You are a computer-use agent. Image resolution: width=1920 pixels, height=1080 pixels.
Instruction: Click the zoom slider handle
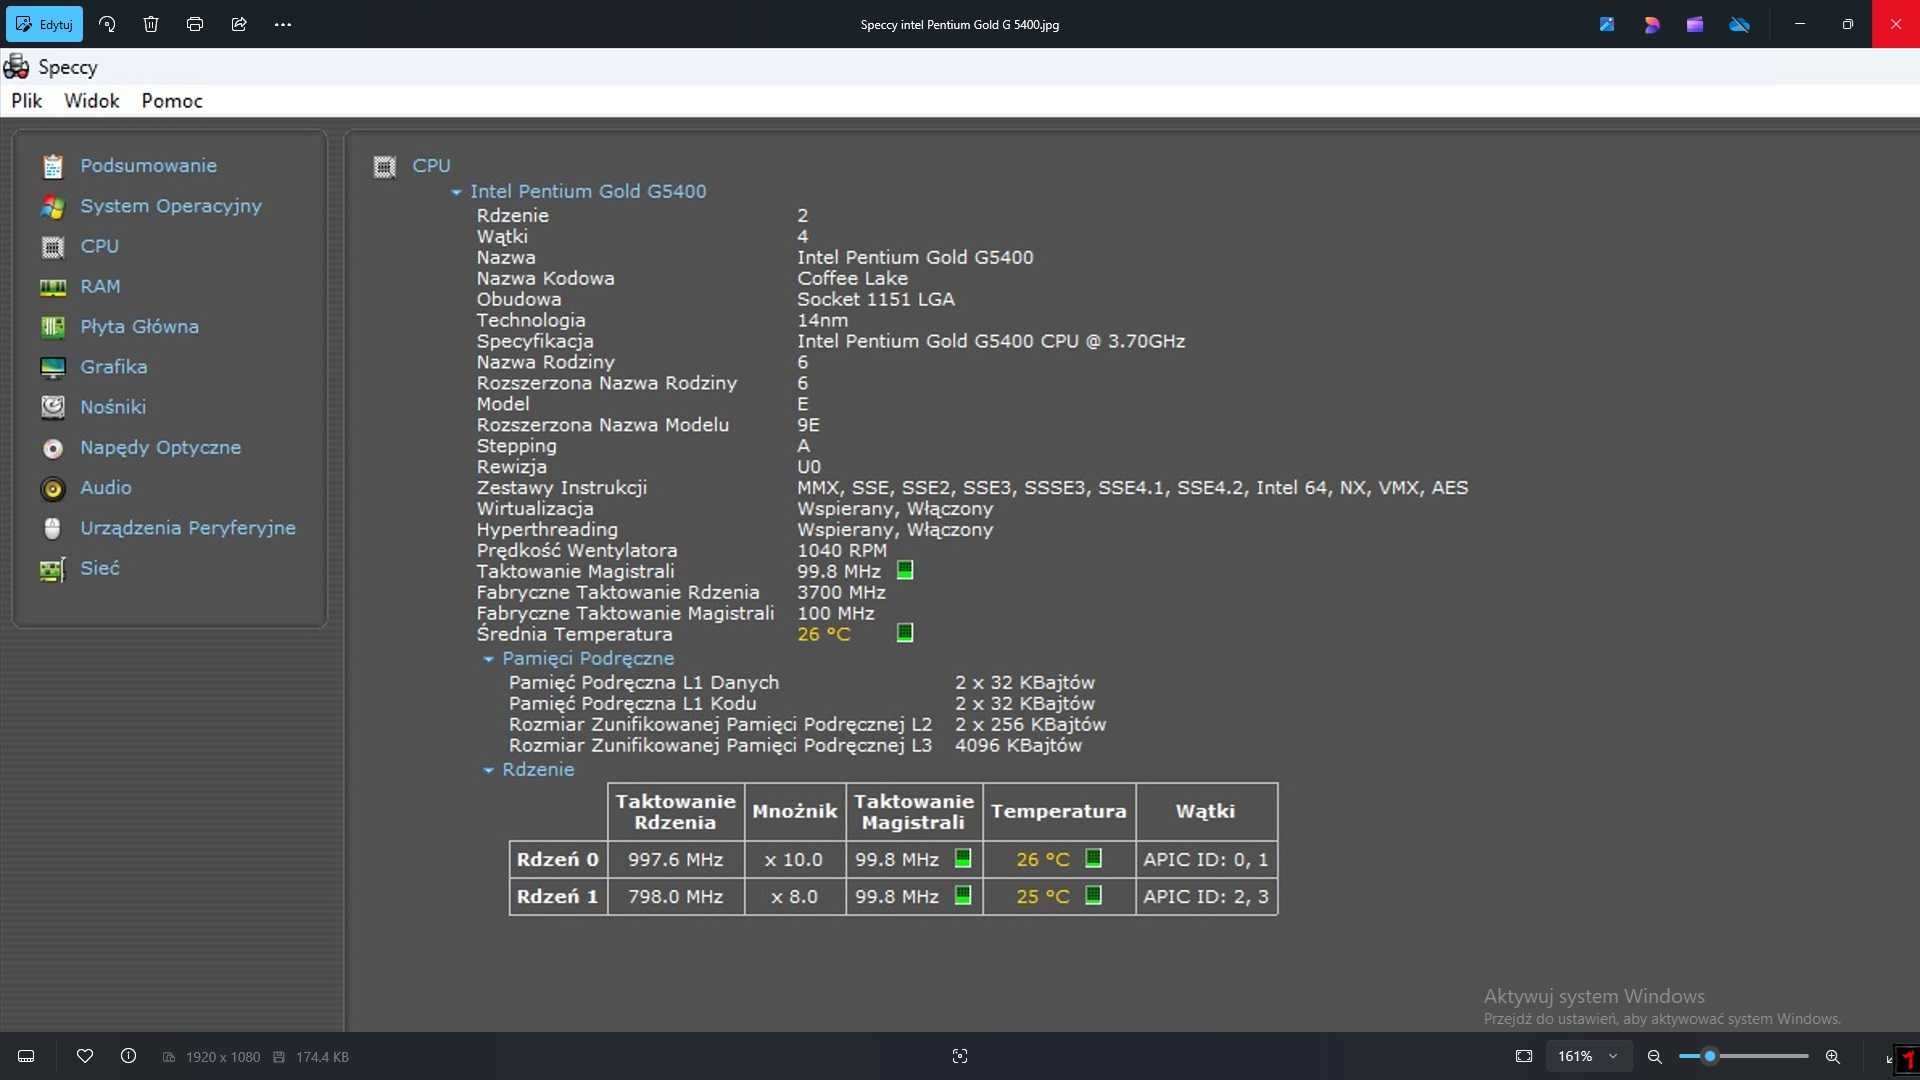point(1710,1056)
